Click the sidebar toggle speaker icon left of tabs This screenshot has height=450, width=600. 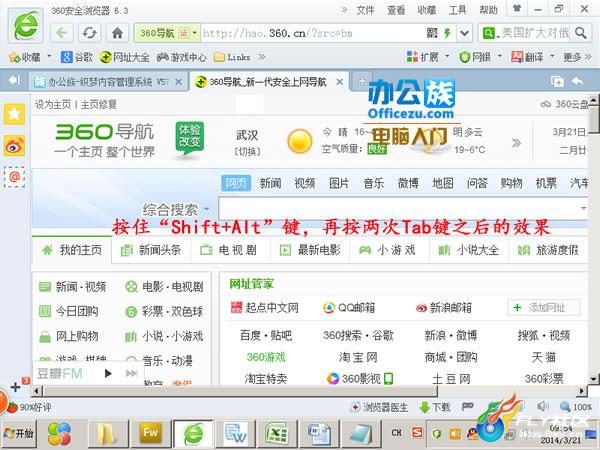point(14,80)
